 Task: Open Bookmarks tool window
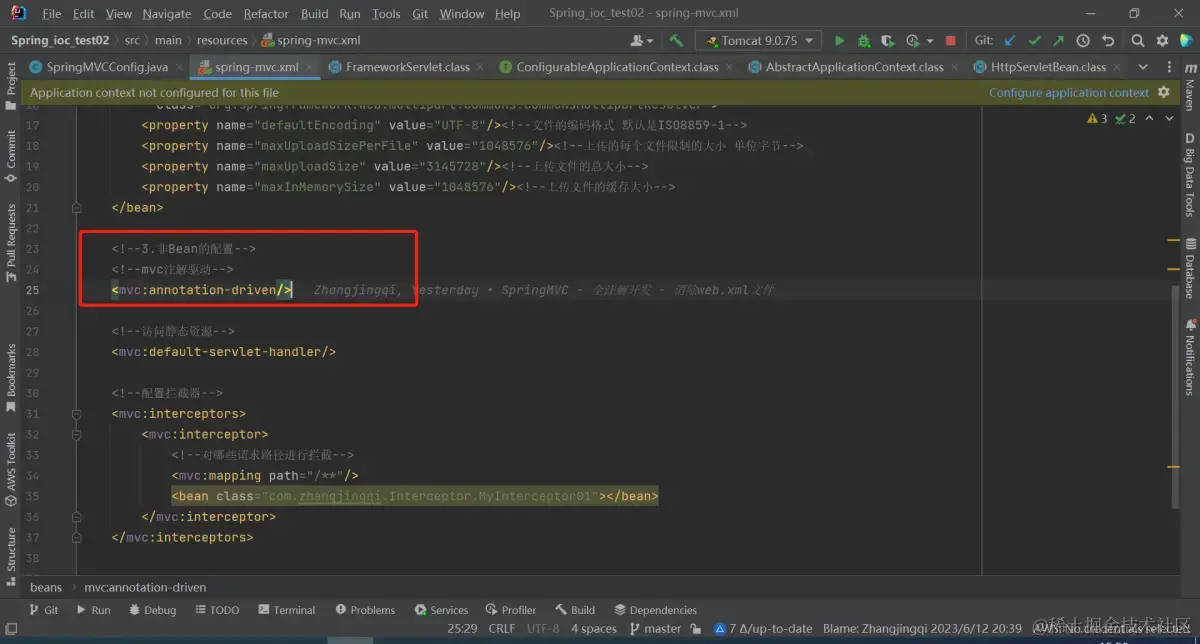(x=11, y=376)
